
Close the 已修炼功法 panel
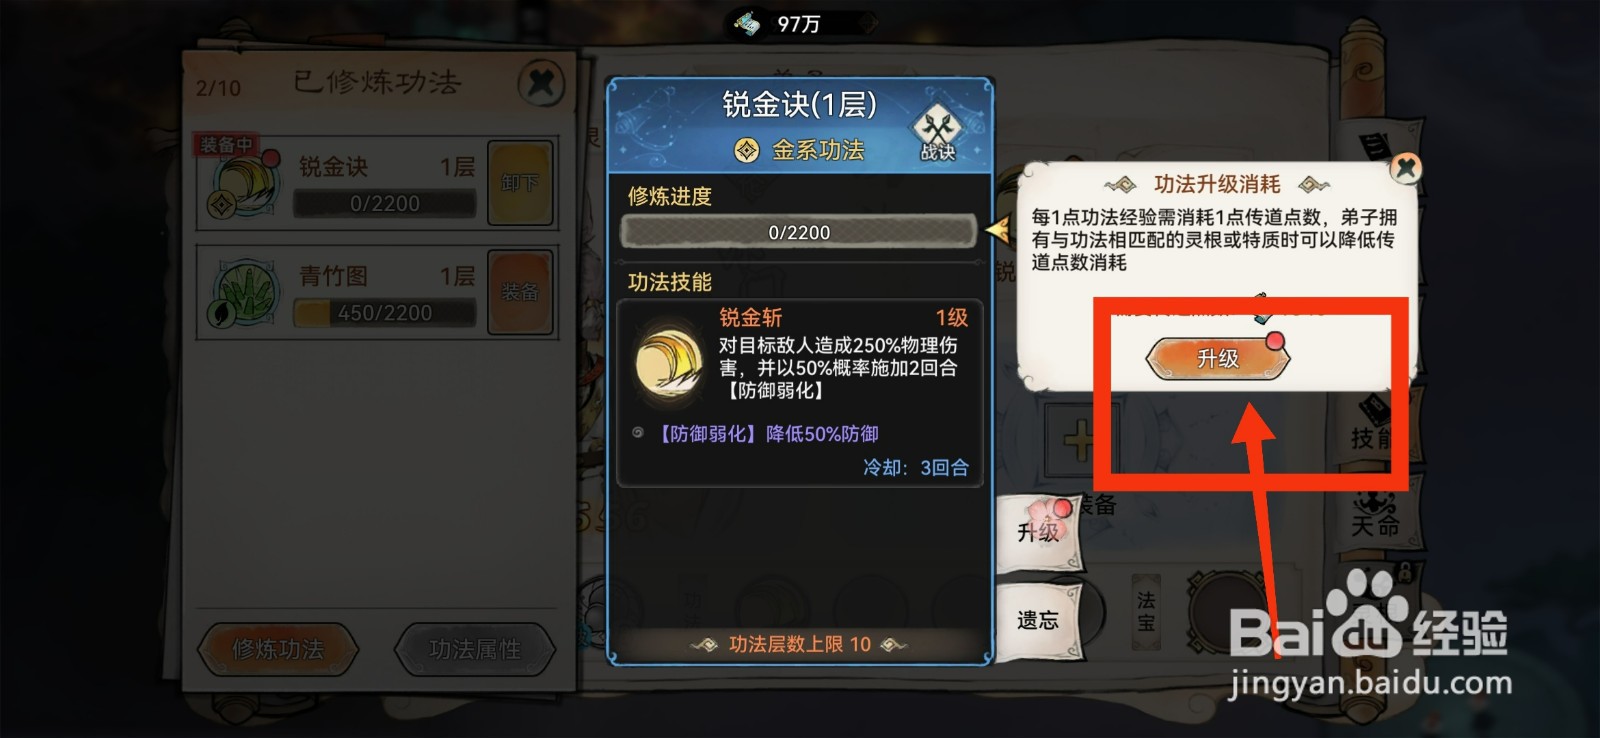[541, 82]
